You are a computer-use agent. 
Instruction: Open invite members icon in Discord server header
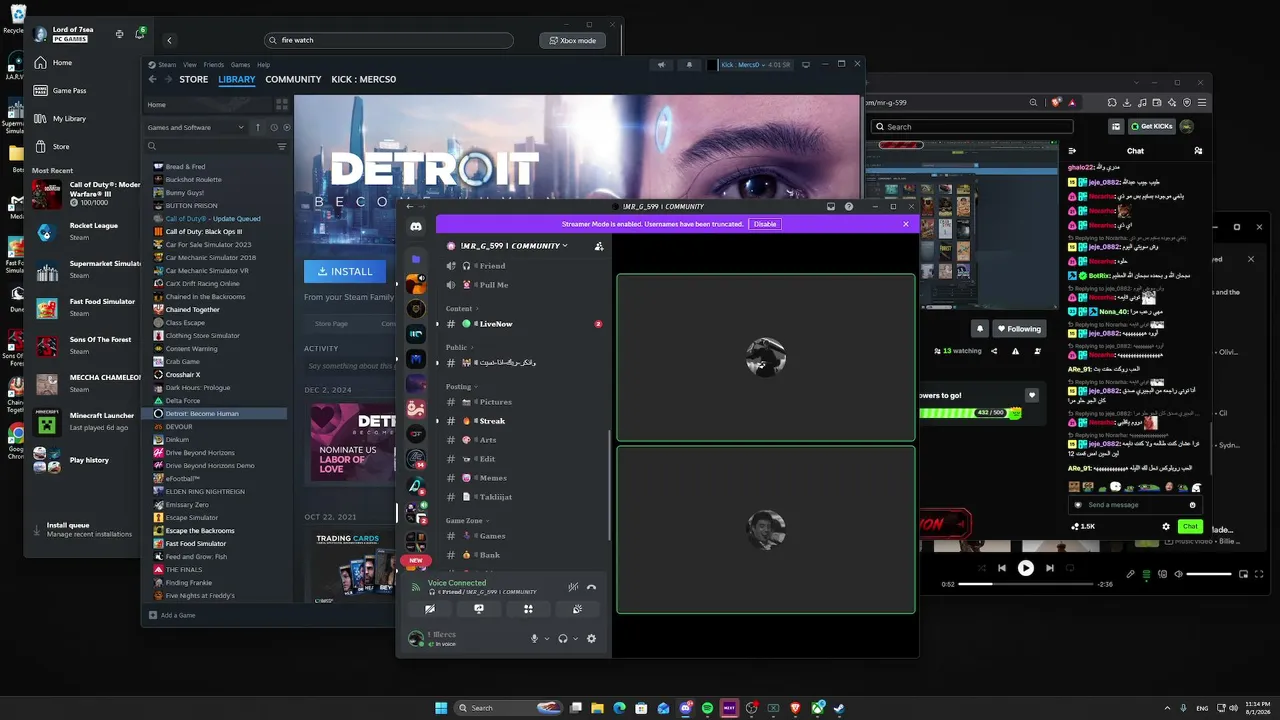598,246
